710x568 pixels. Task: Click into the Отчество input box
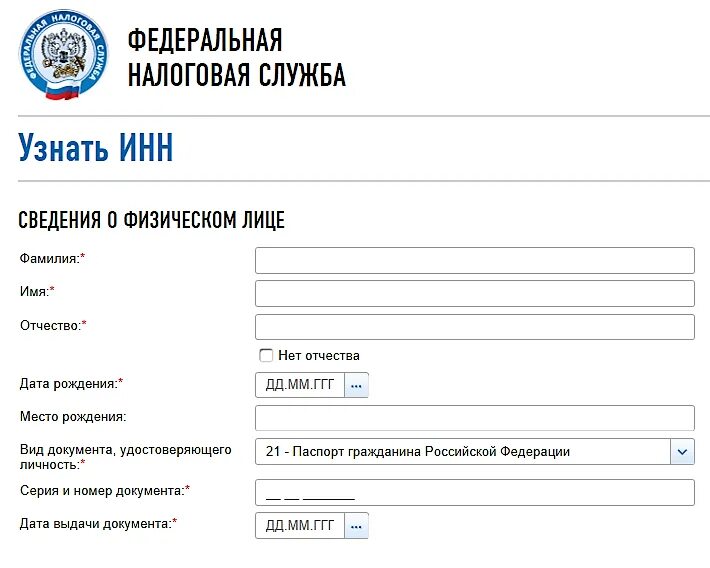(x=474, y=327)
